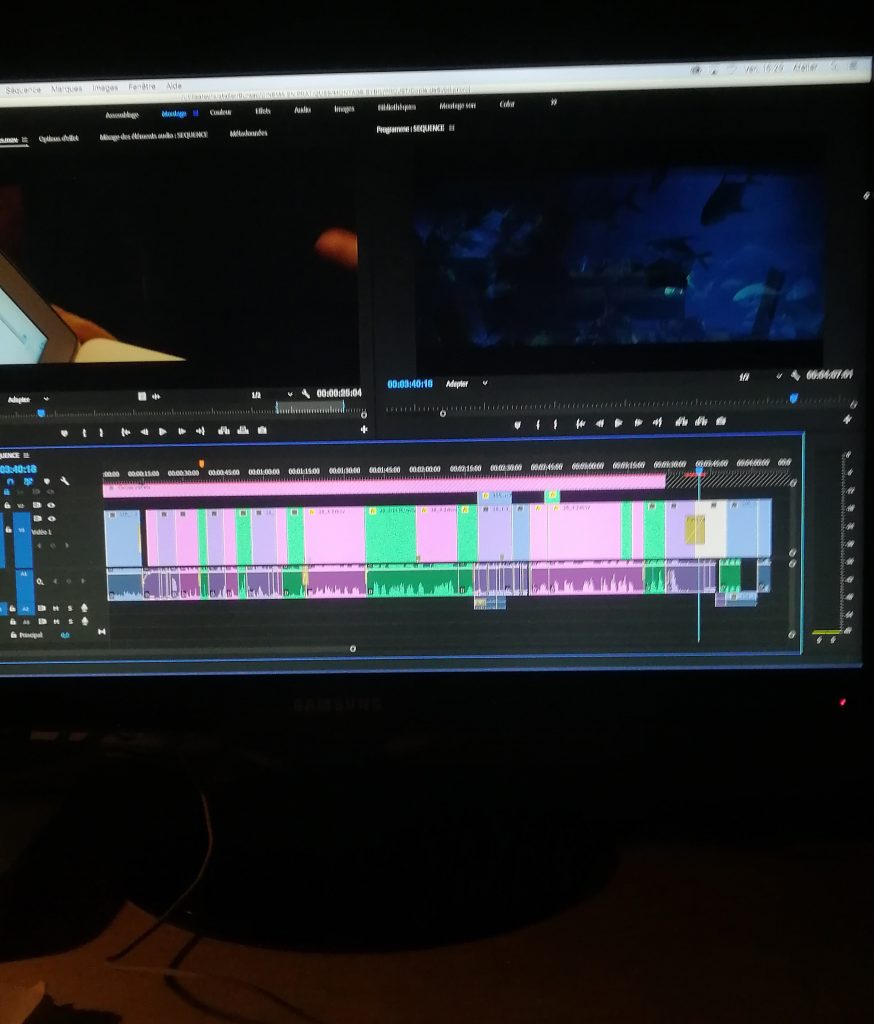Expand the workspace overflow chevron after Color

pyautogui.click(x=553, y=102)
